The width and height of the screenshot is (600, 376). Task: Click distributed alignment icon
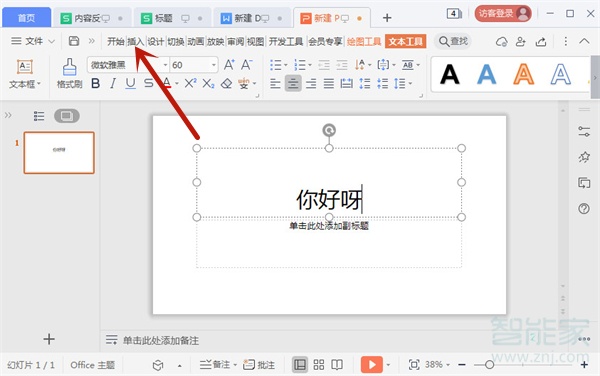click(x=347, y=83)
